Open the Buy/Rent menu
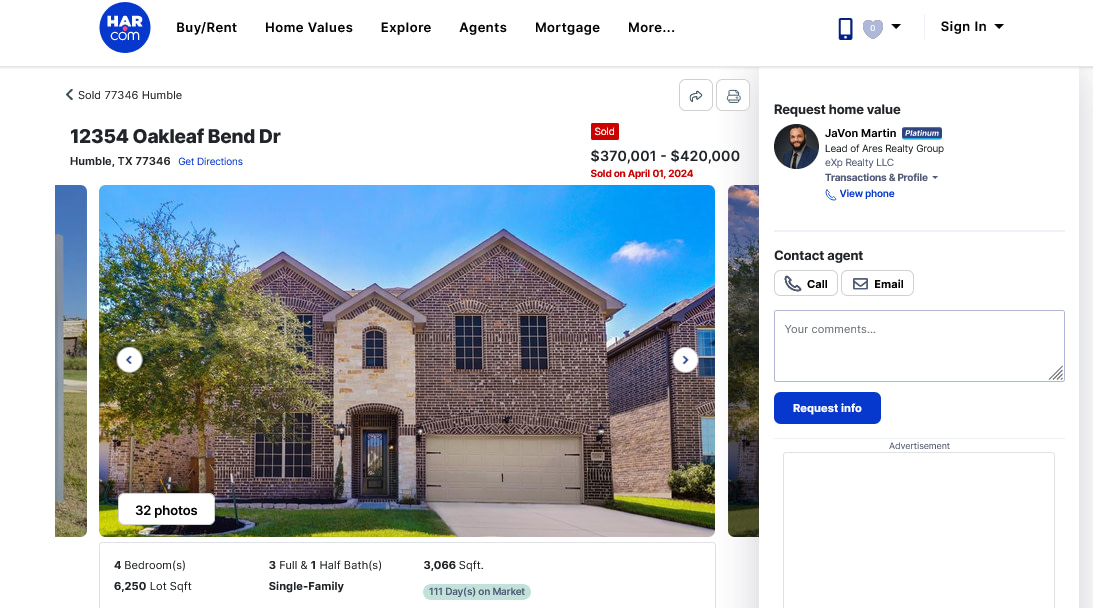Image resolution: width=1093 pixels, height=608 pixels. [206, 27]
